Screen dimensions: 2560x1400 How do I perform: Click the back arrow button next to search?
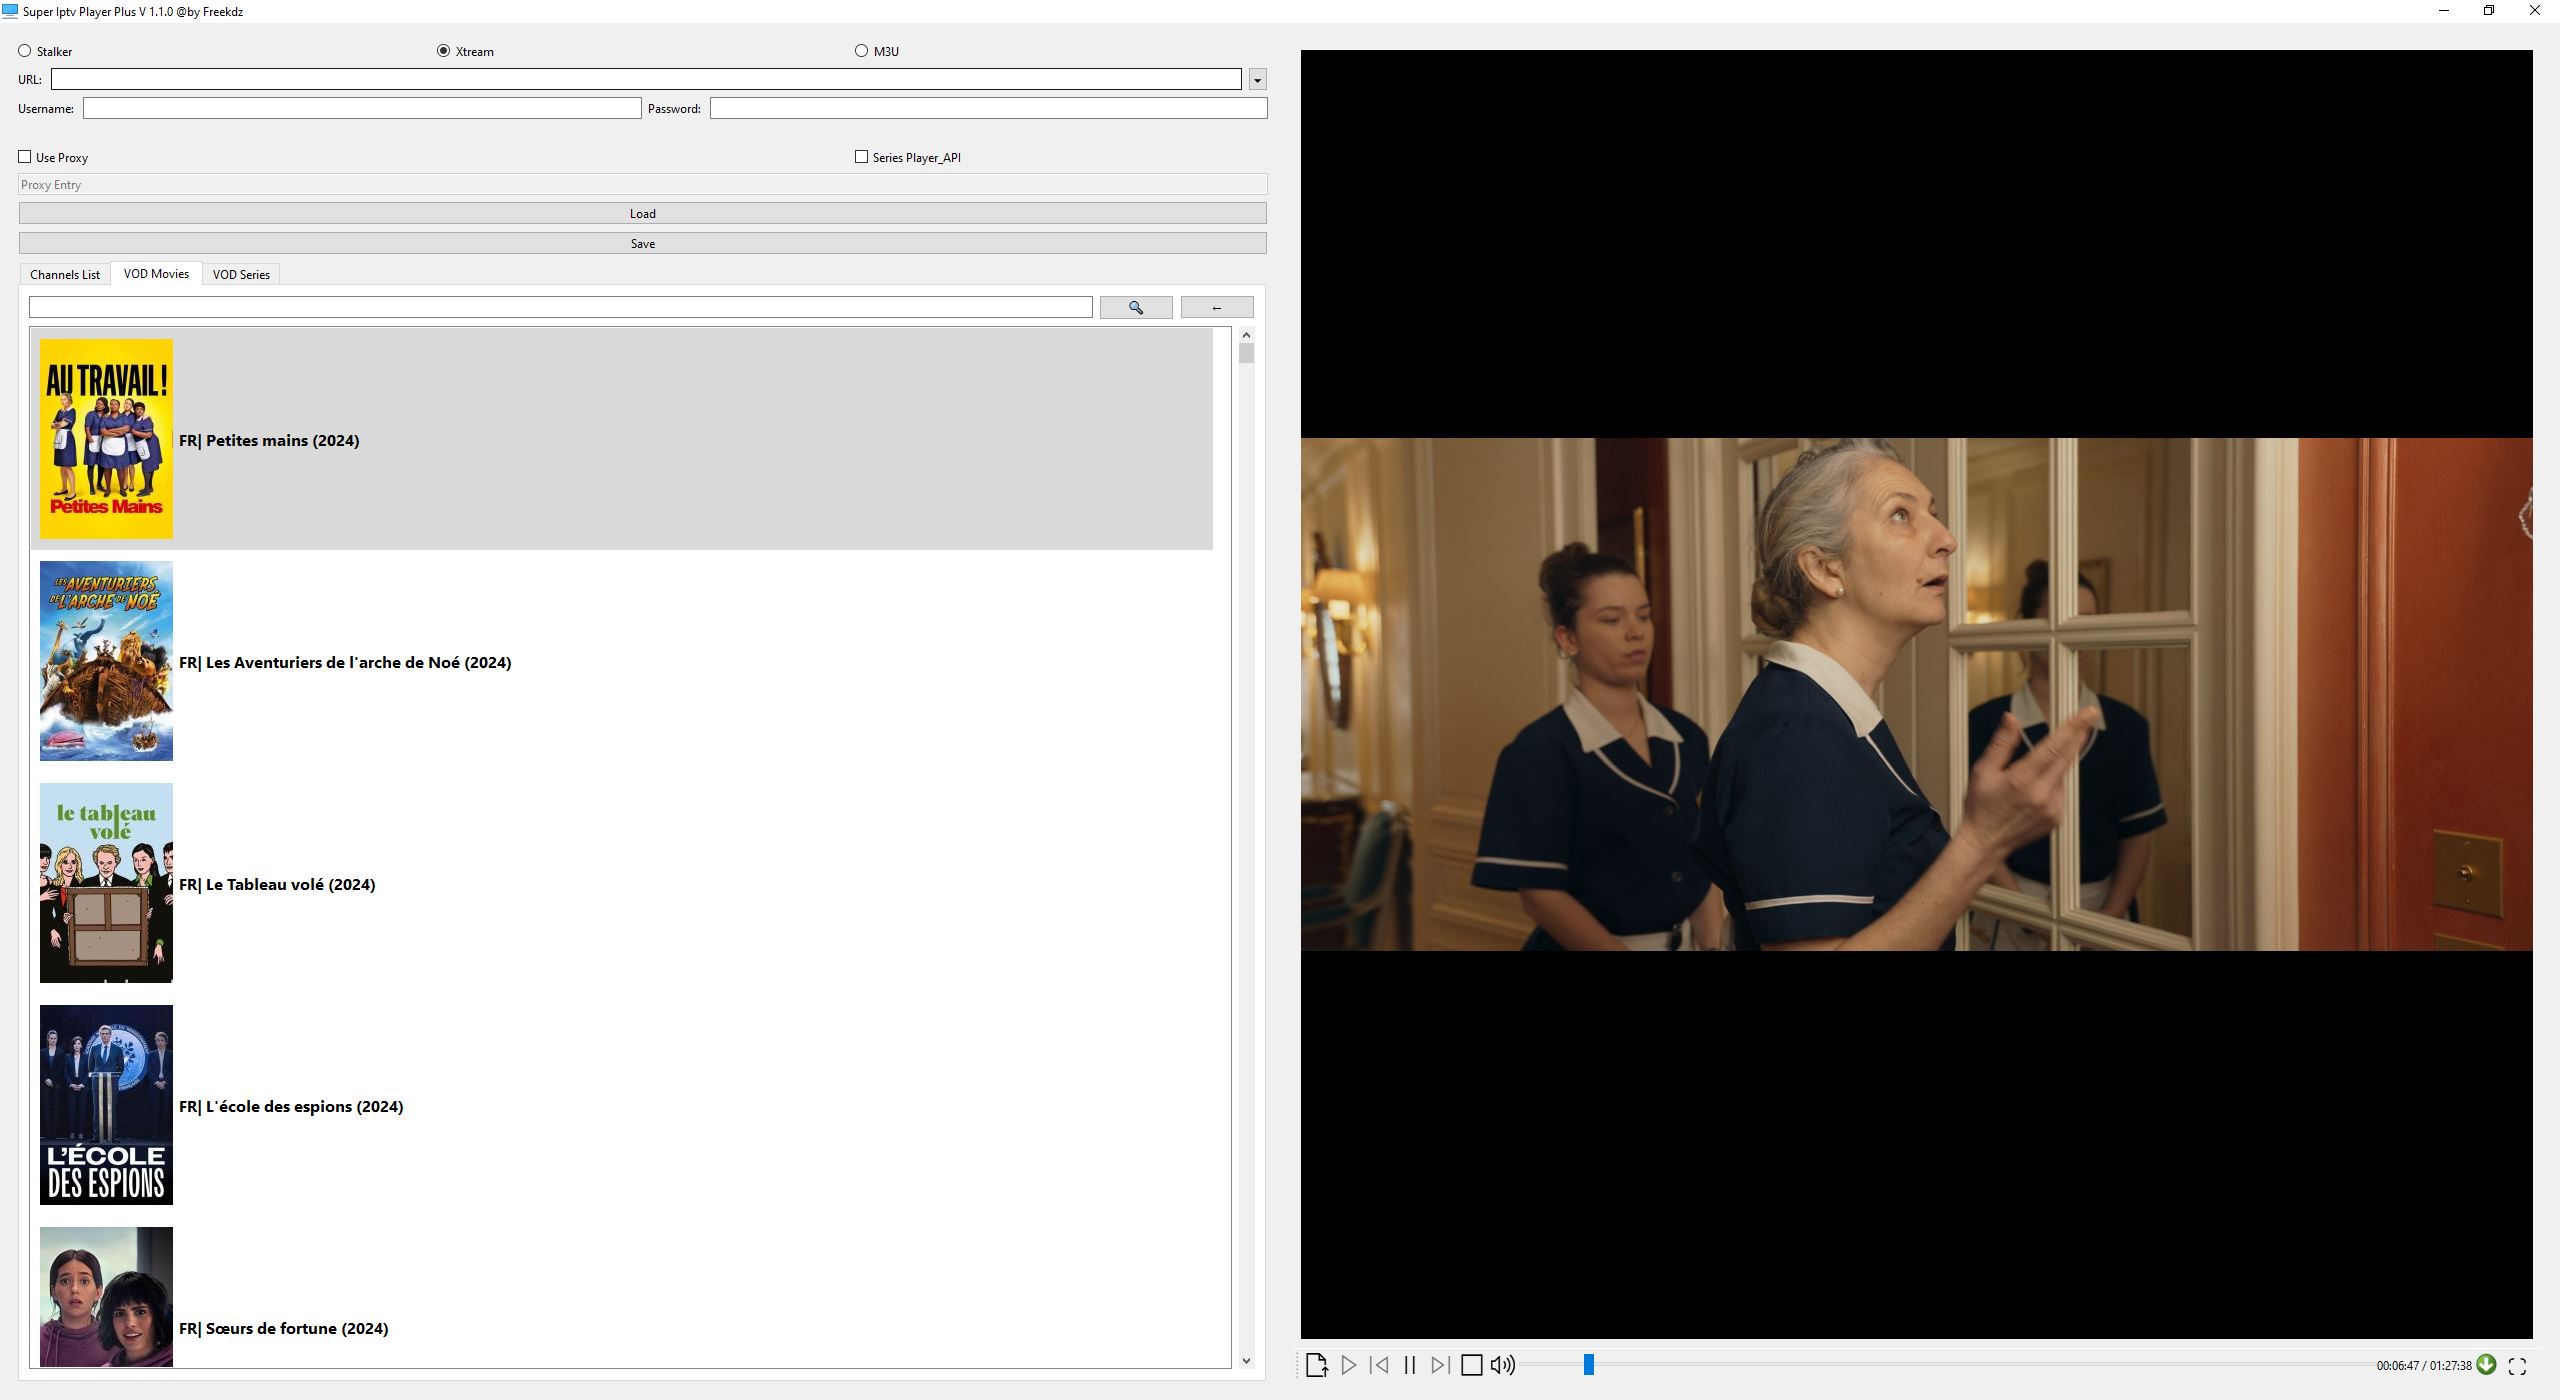(1217, 308)
